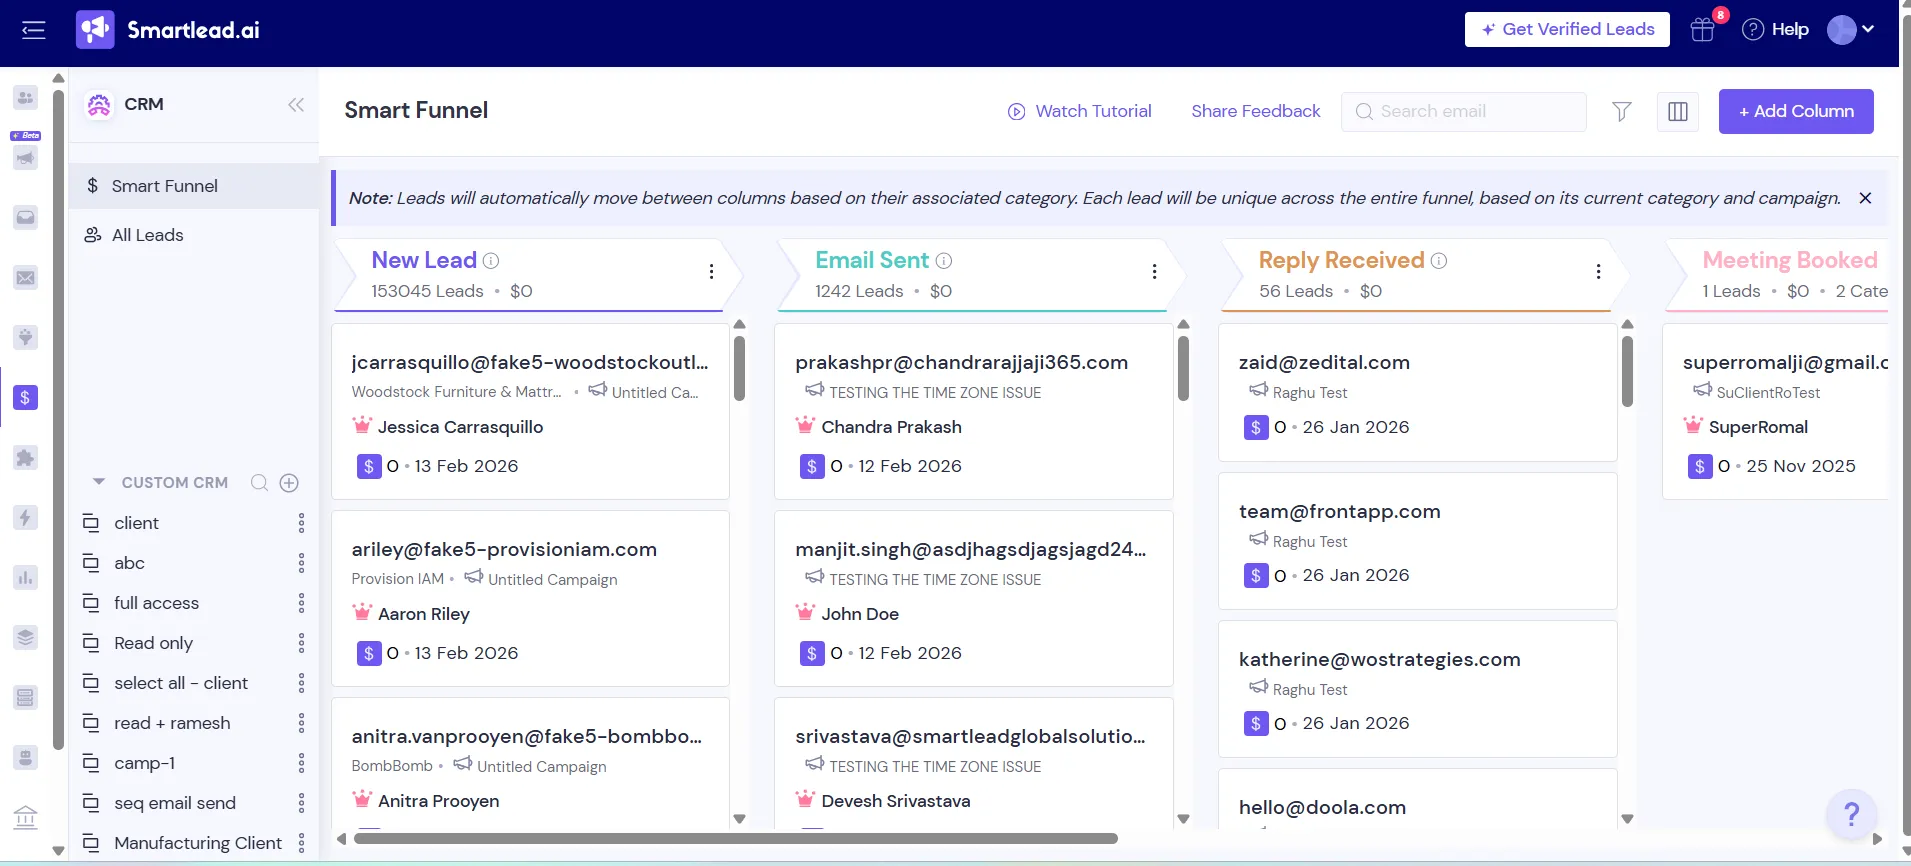Open the Help menu
This screenshot has height=866, width=1911.
[1775, 30]
